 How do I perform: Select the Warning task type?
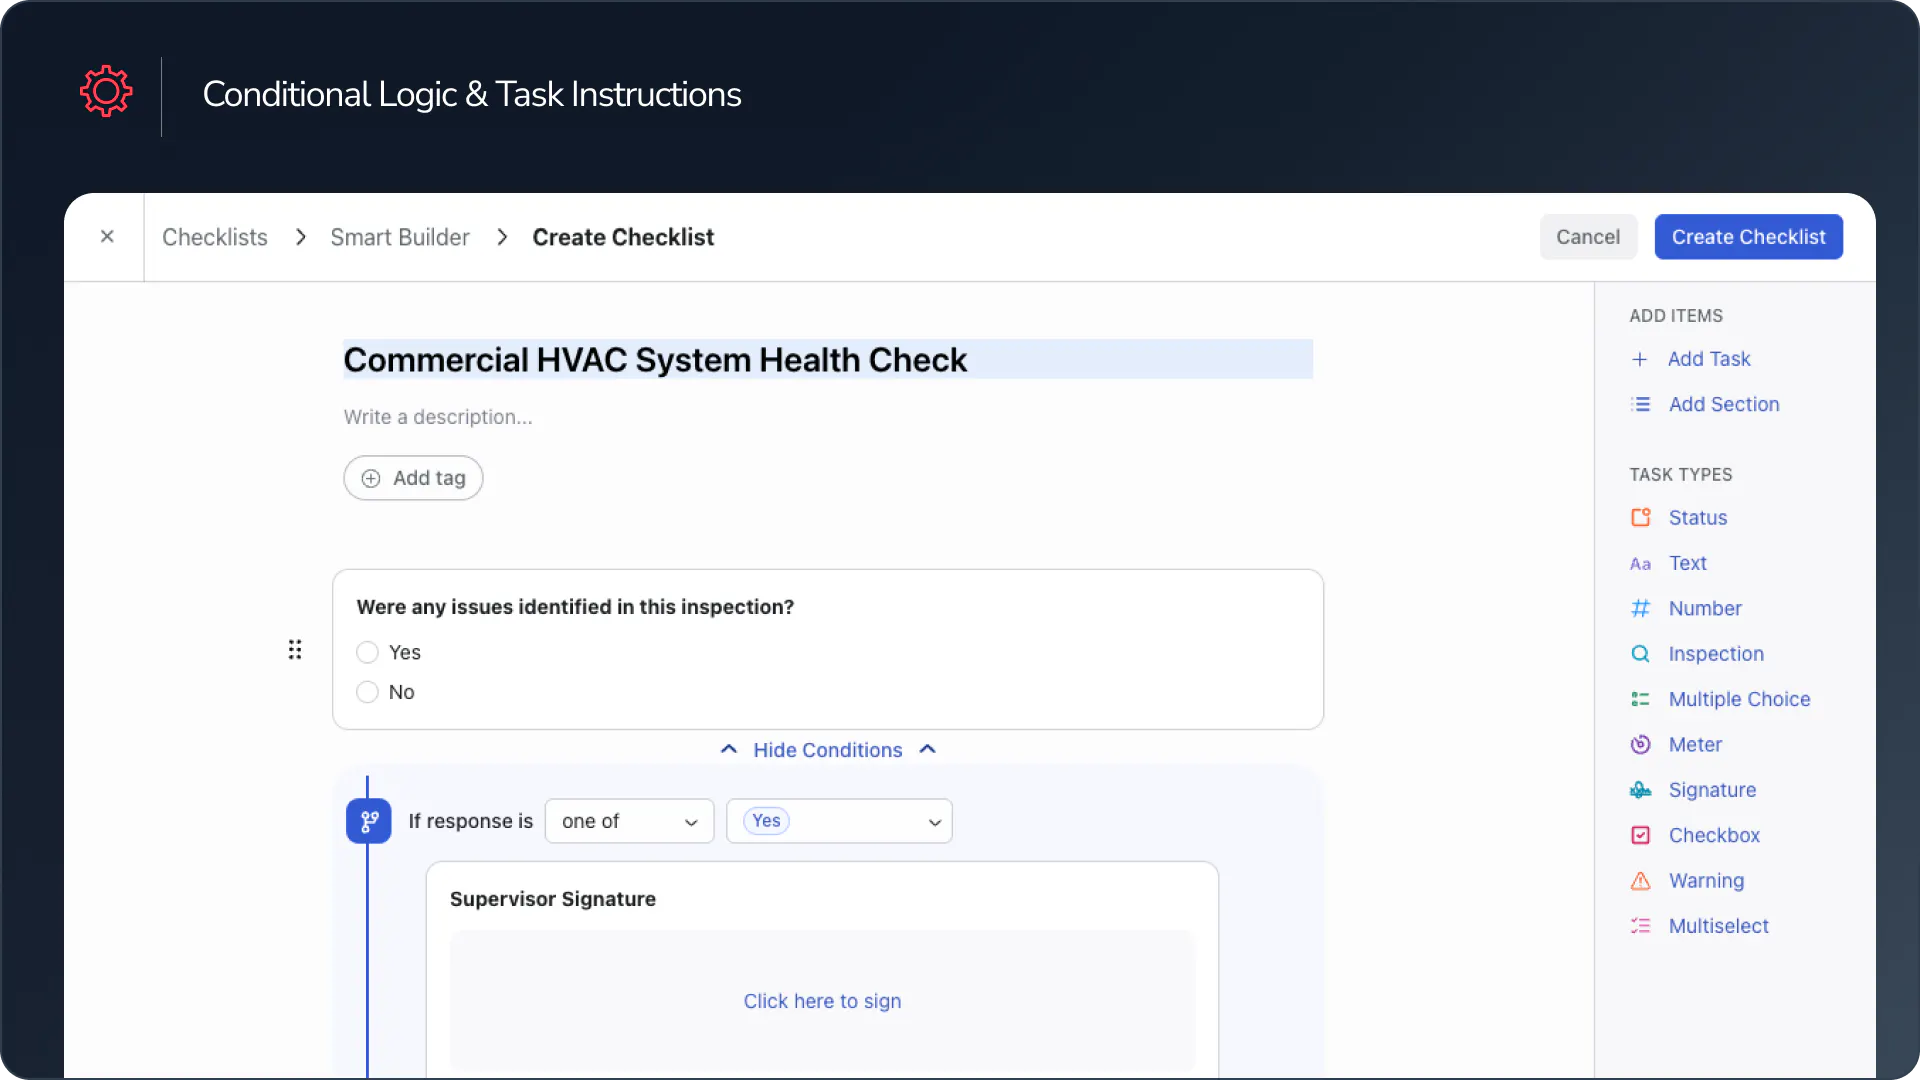[1706, 880]
